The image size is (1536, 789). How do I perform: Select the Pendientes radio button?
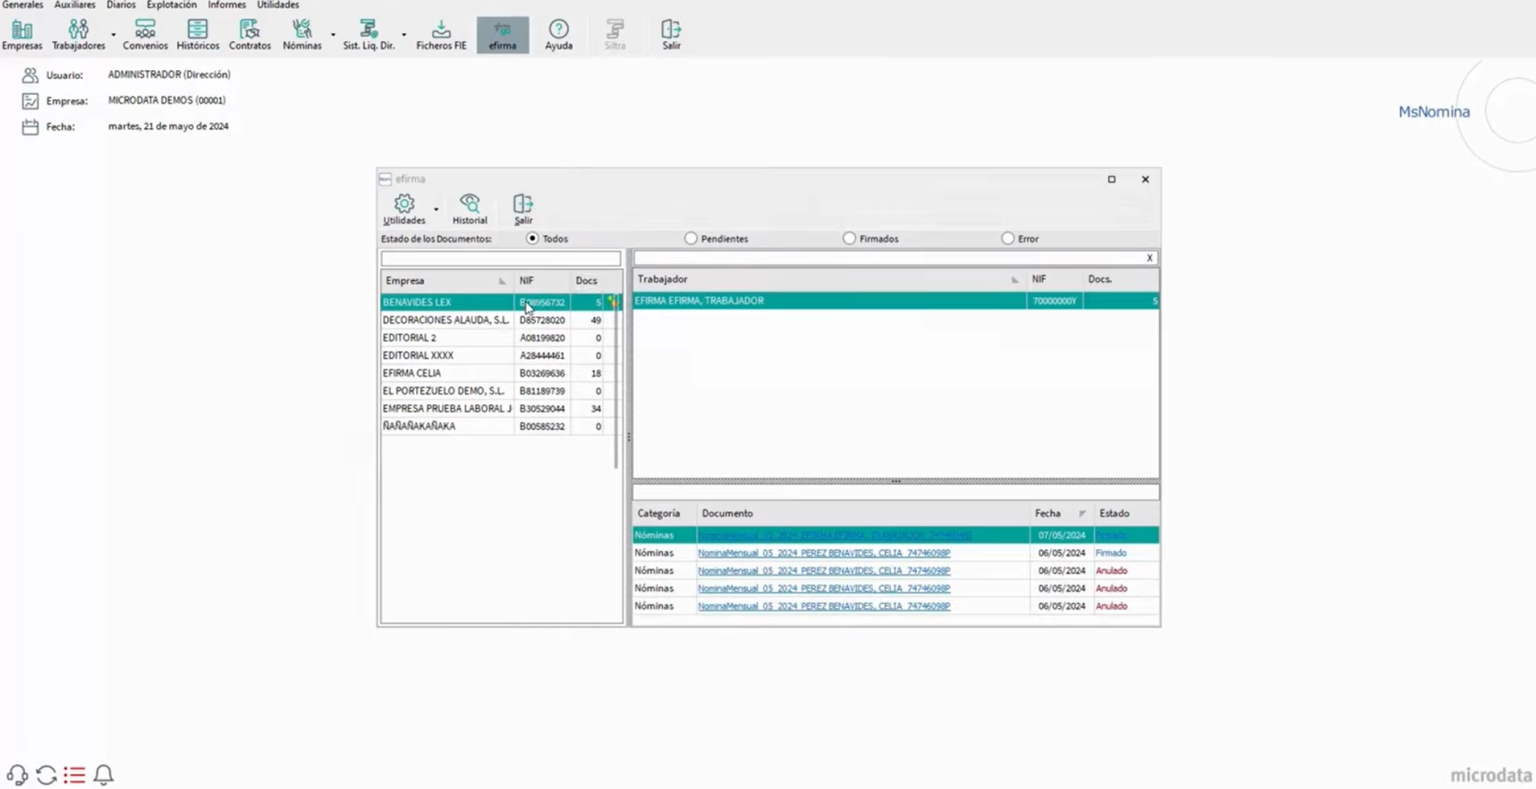point(691,238)
